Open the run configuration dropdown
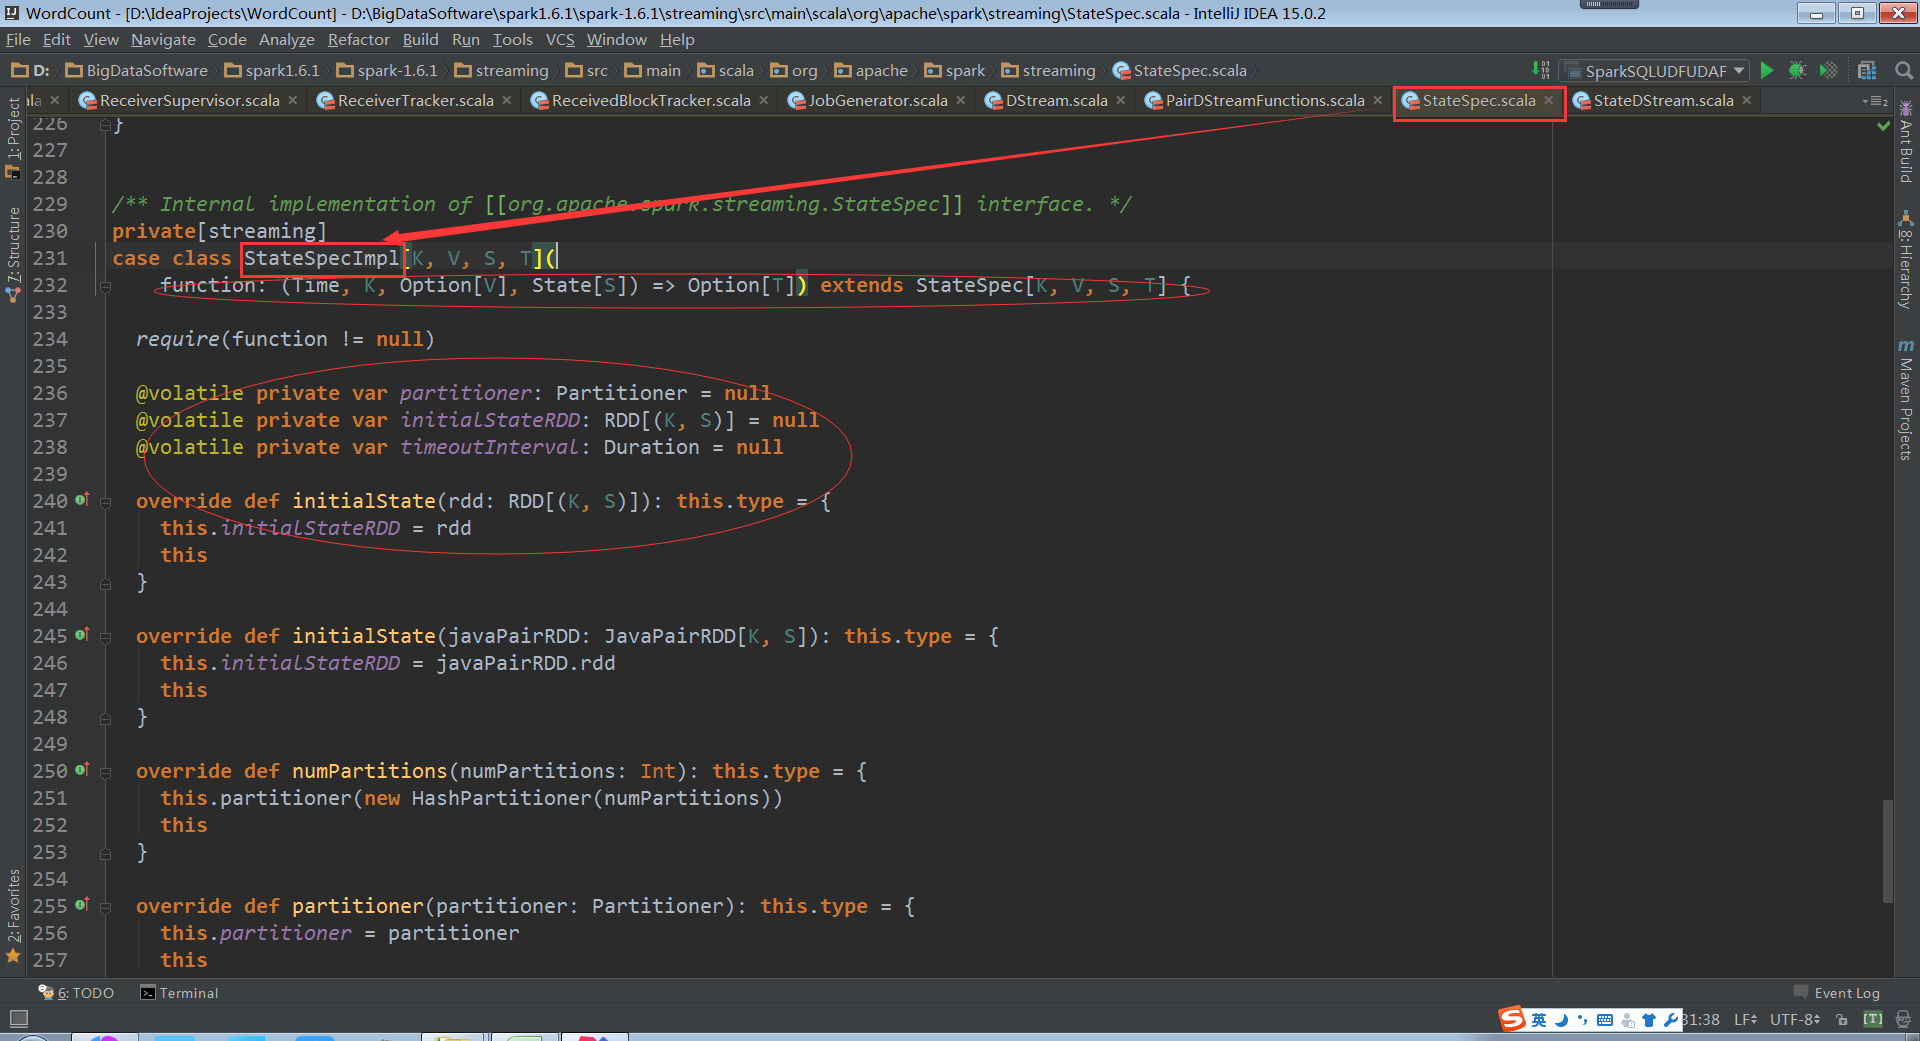This screenshot has height=1041, width=1920. click(1656, 70)
